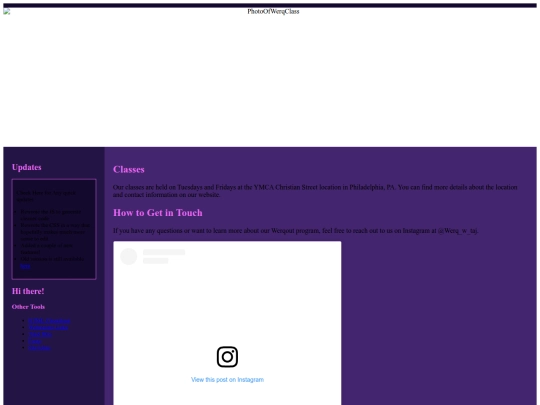The width and height of the screenshot is (540, 405).
Task: Click the 'here' link in the Updates box
Action: tap(25, 266)
